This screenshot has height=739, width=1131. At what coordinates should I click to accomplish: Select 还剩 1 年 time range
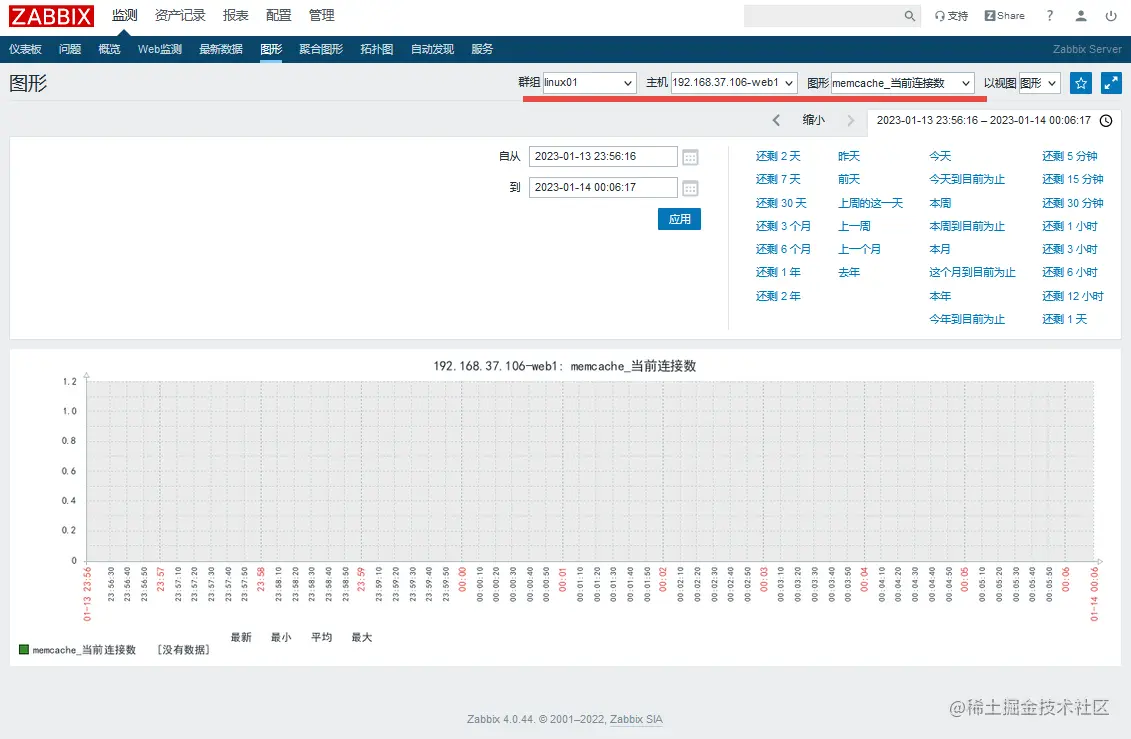click(x=778, y=273)
